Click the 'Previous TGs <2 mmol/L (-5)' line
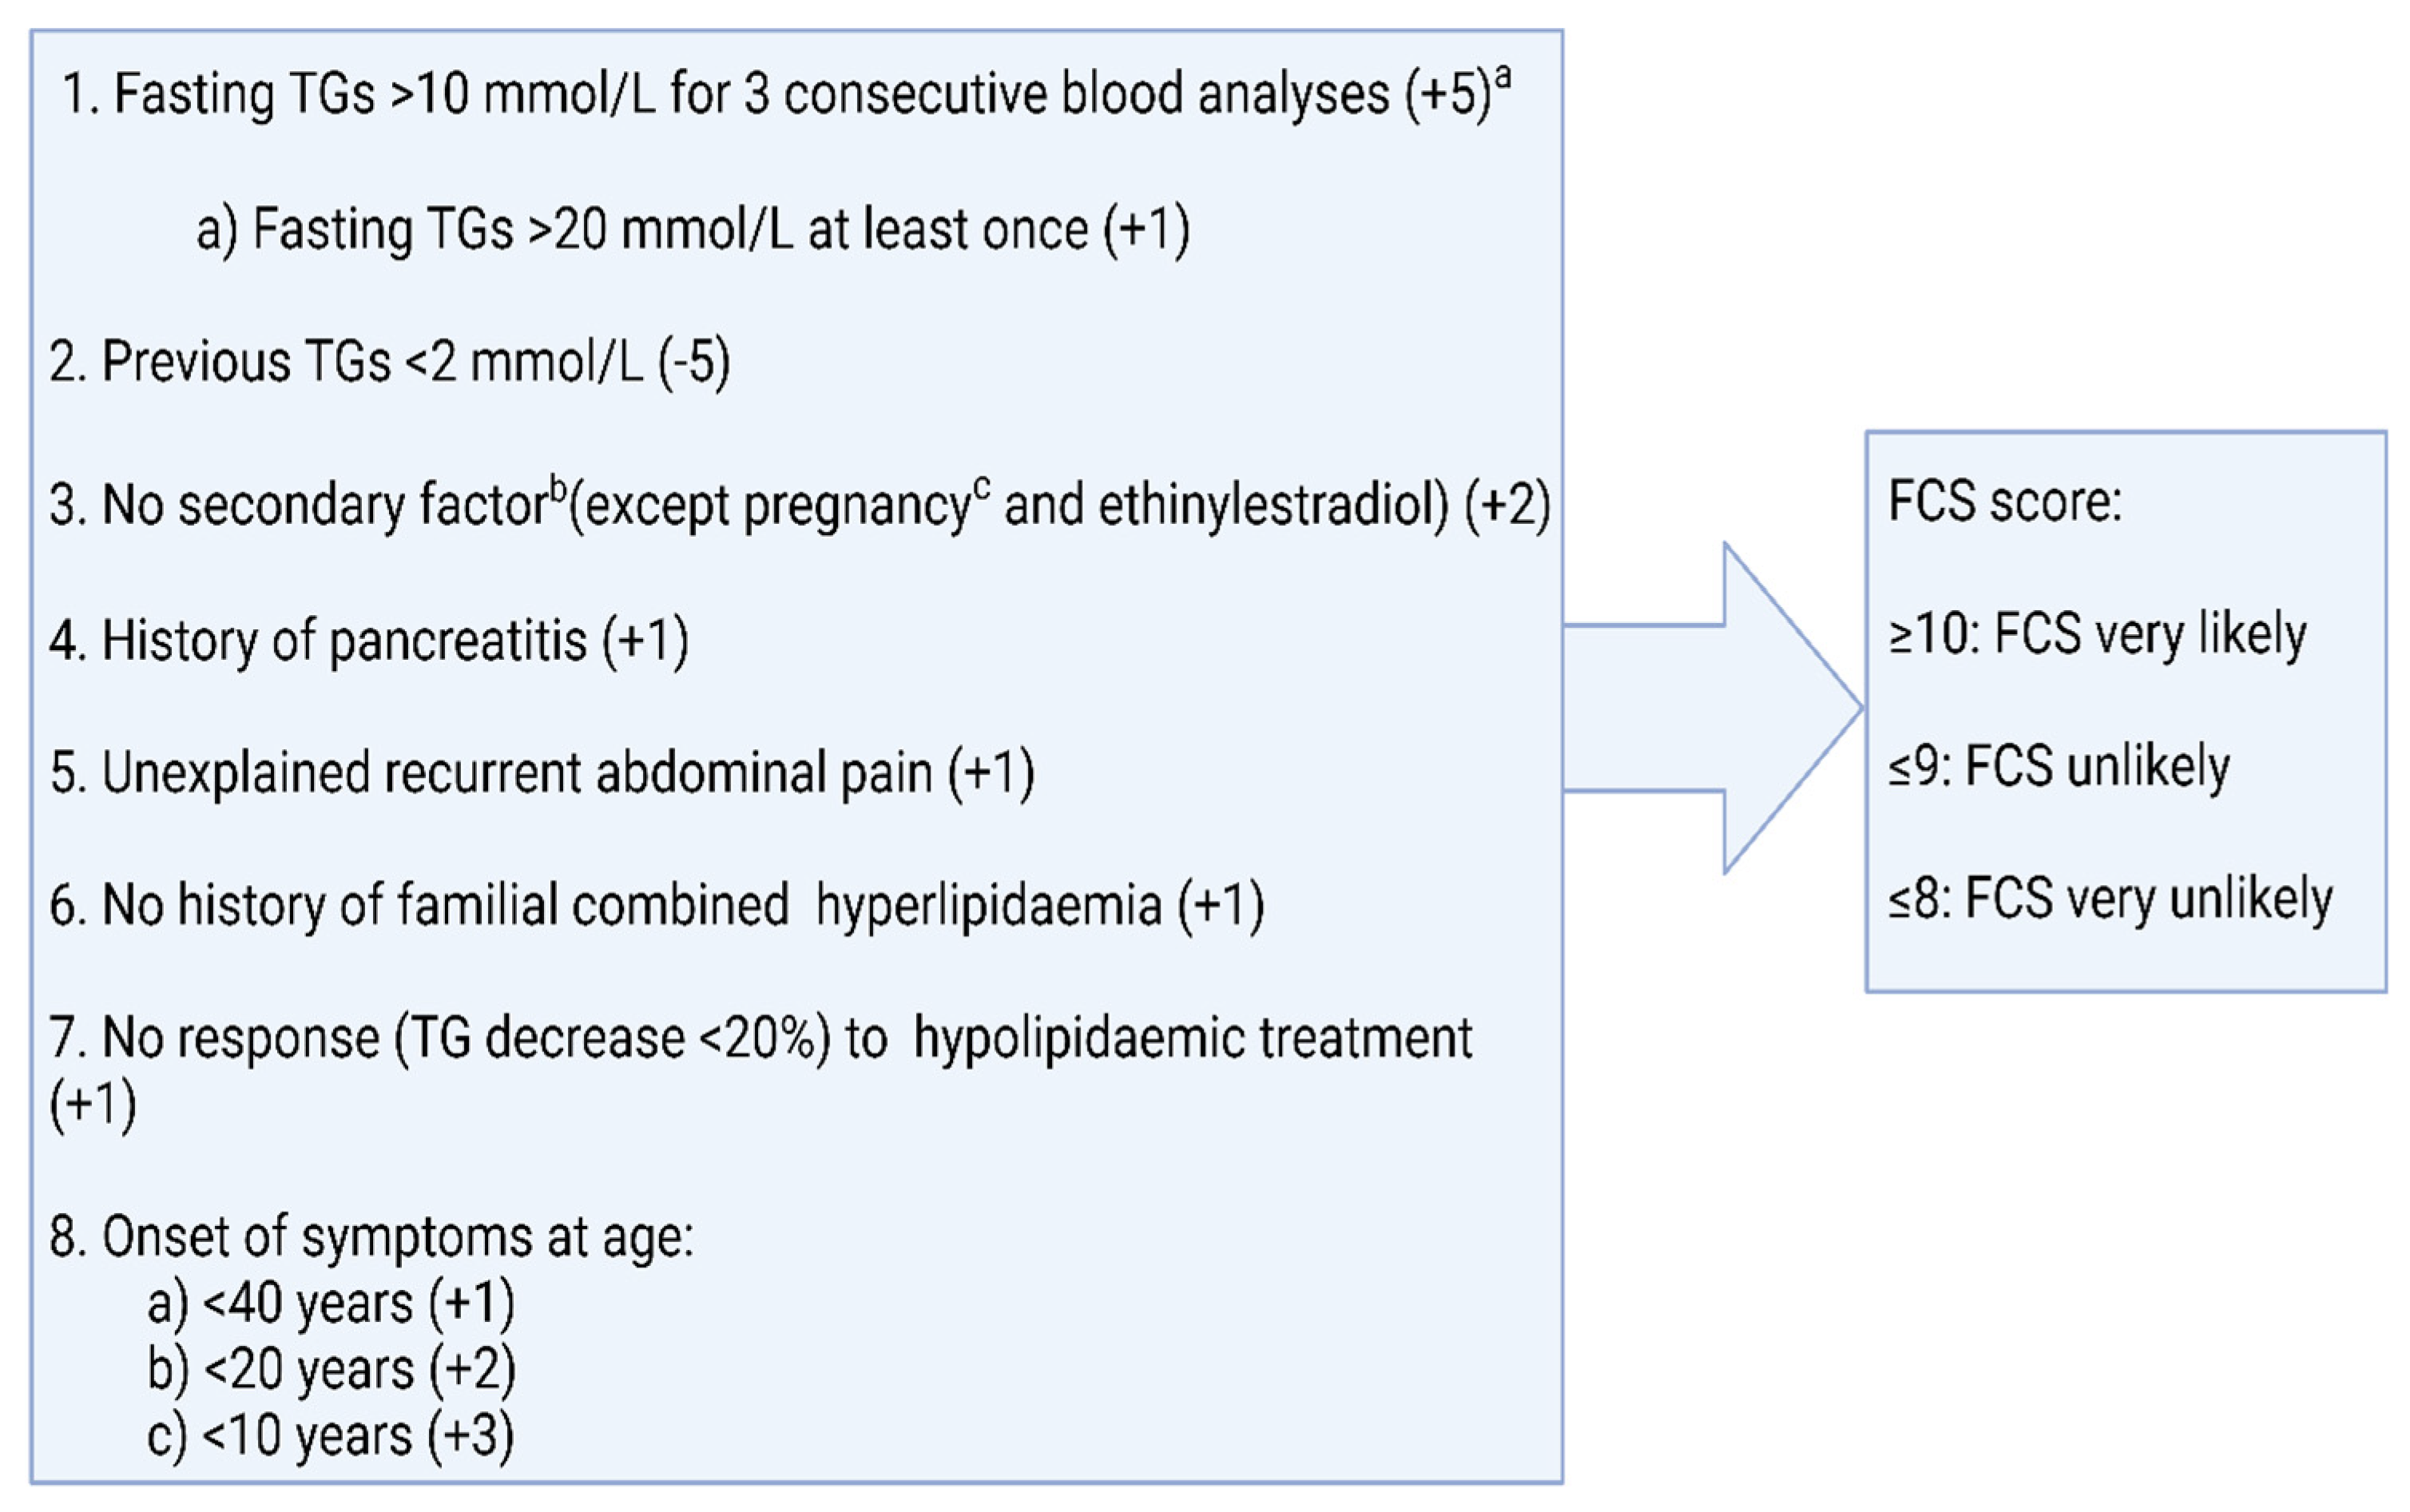The height and width of the screenshot is (1512, 2410). coord(390,362)
